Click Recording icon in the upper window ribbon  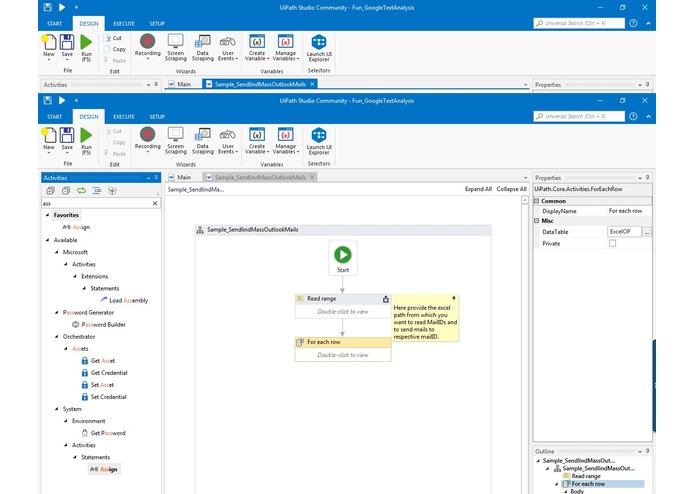coord(148,41)
